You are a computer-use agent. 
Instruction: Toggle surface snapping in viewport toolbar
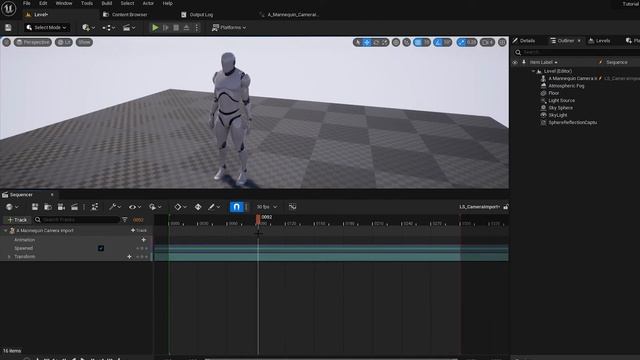click(x=407, y=42)
